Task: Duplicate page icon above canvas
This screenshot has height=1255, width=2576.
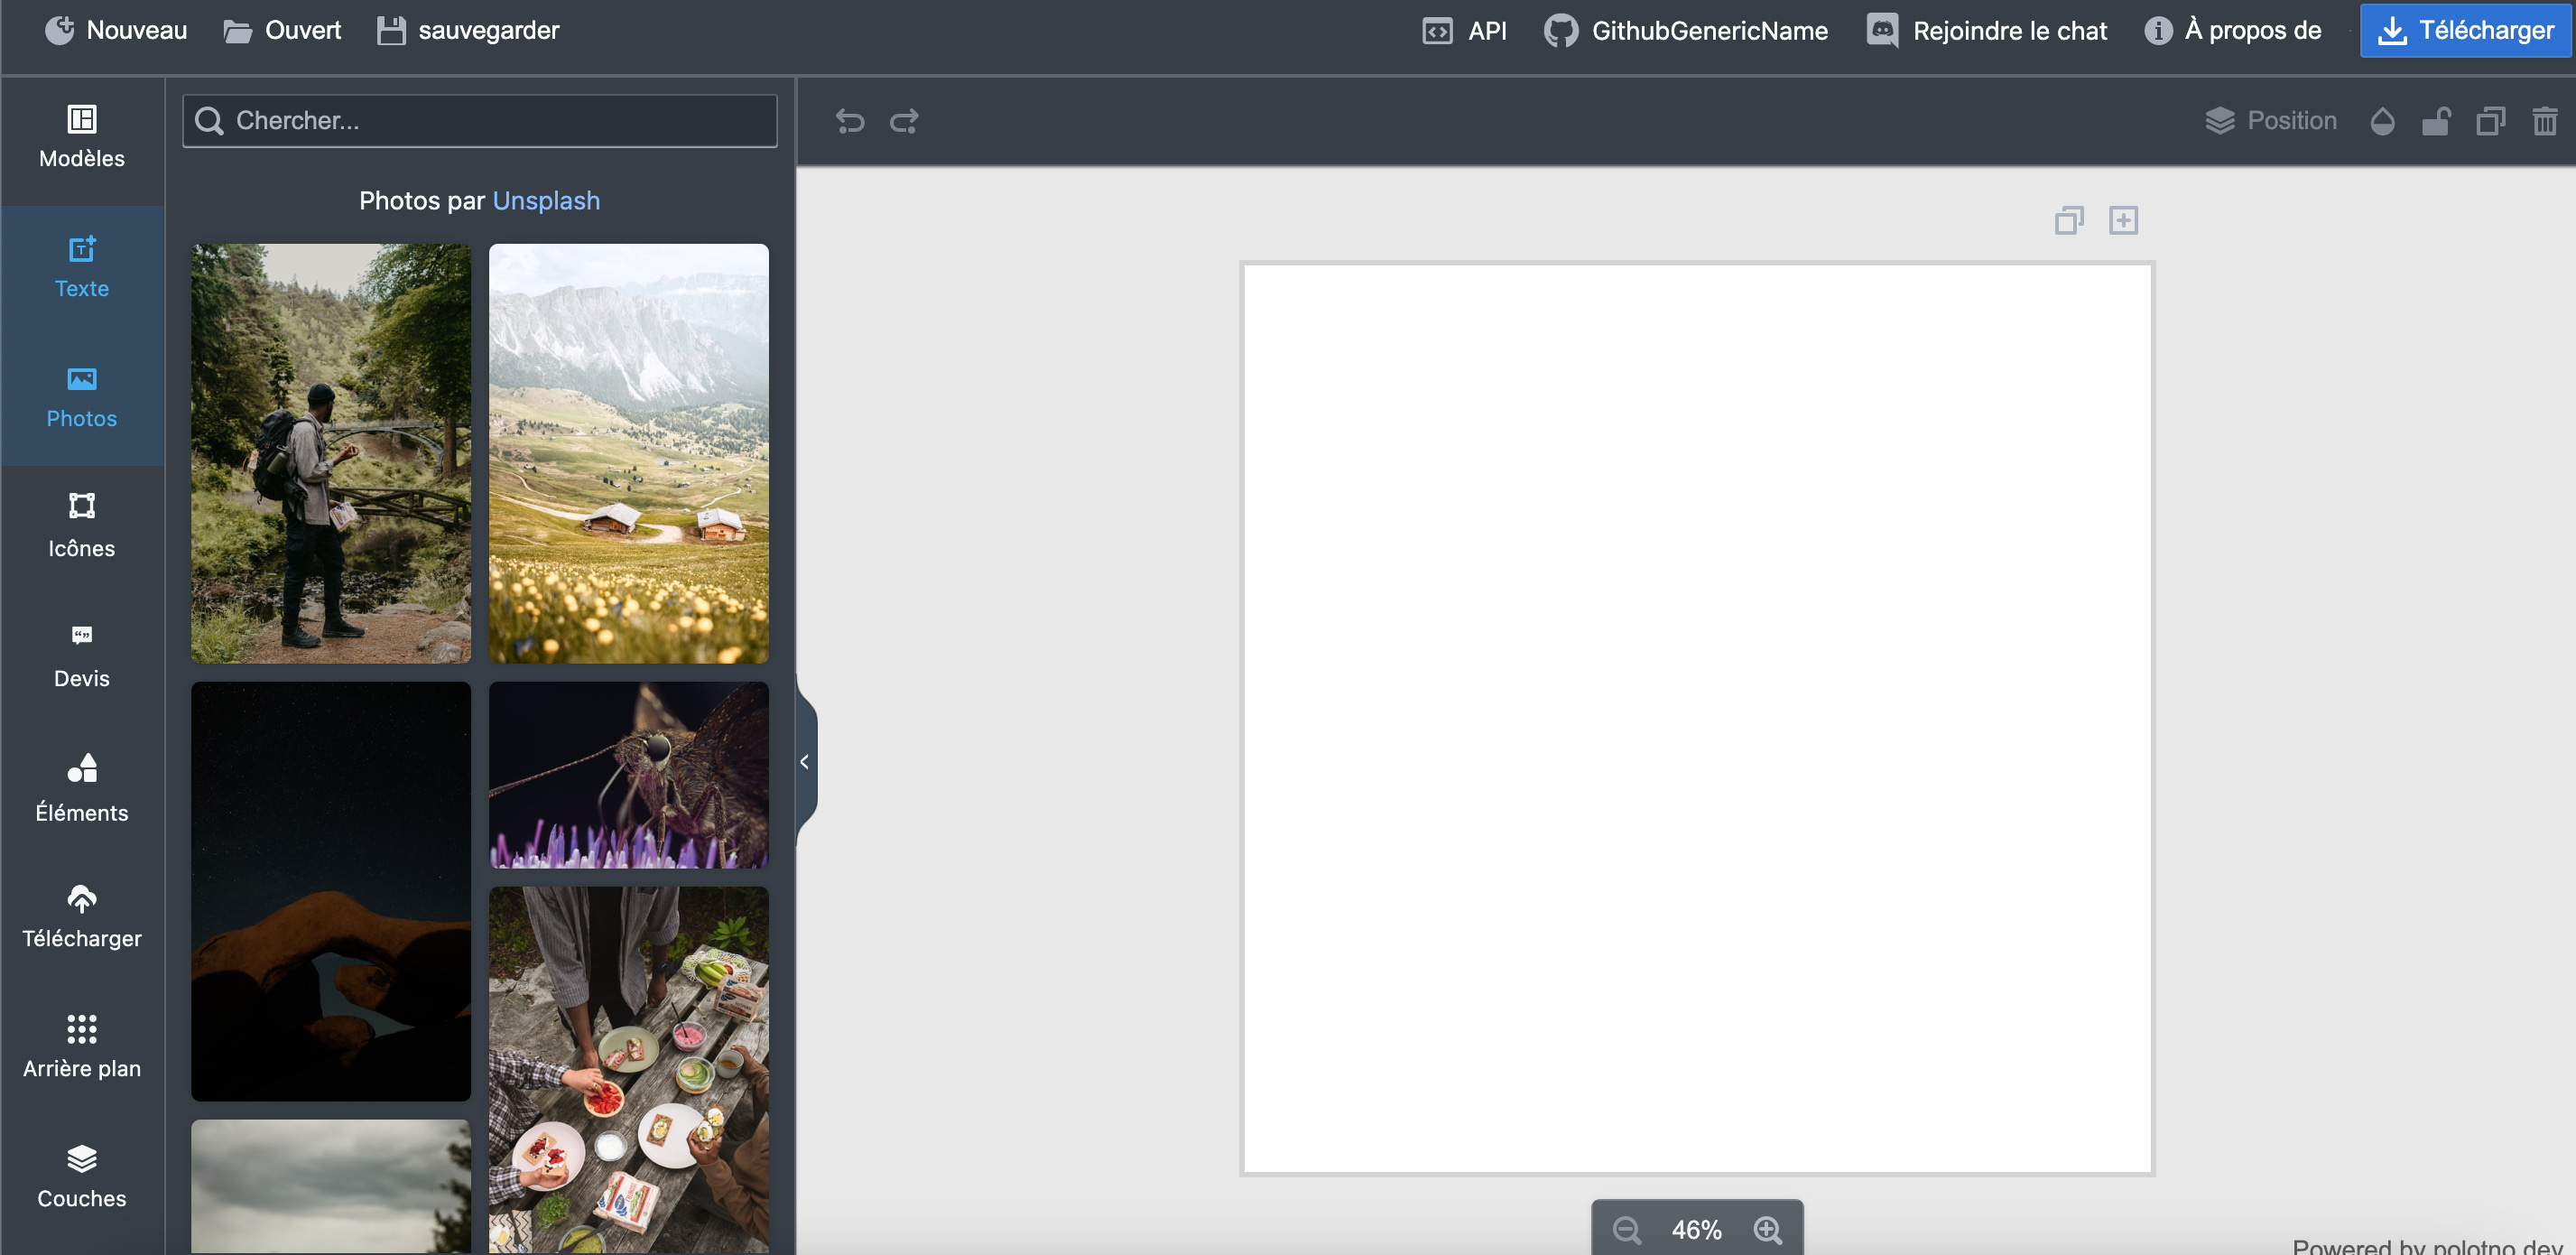Action: pyautogui.click(x=2069, y=220)
